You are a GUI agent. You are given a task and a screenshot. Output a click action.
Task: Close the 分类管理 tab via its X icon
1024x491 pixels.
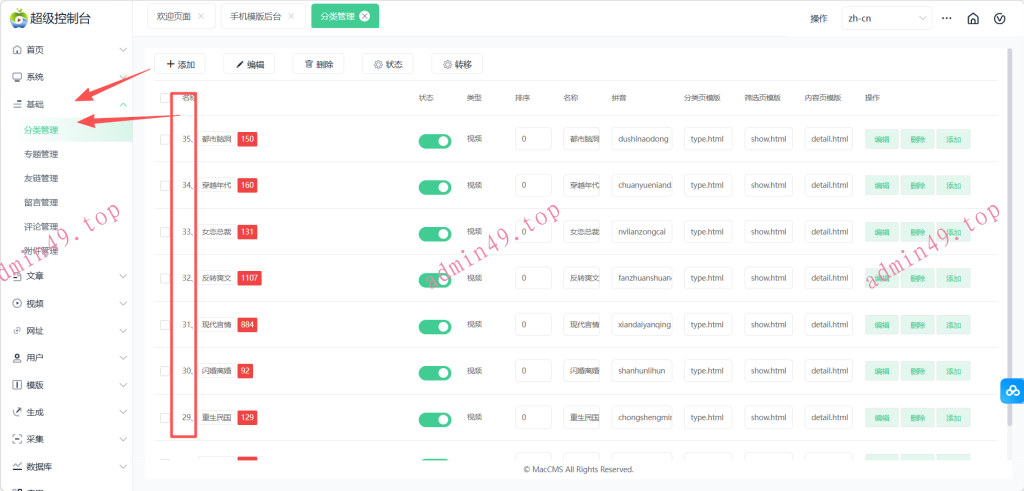pyautogui.click(x=364, y=16)
